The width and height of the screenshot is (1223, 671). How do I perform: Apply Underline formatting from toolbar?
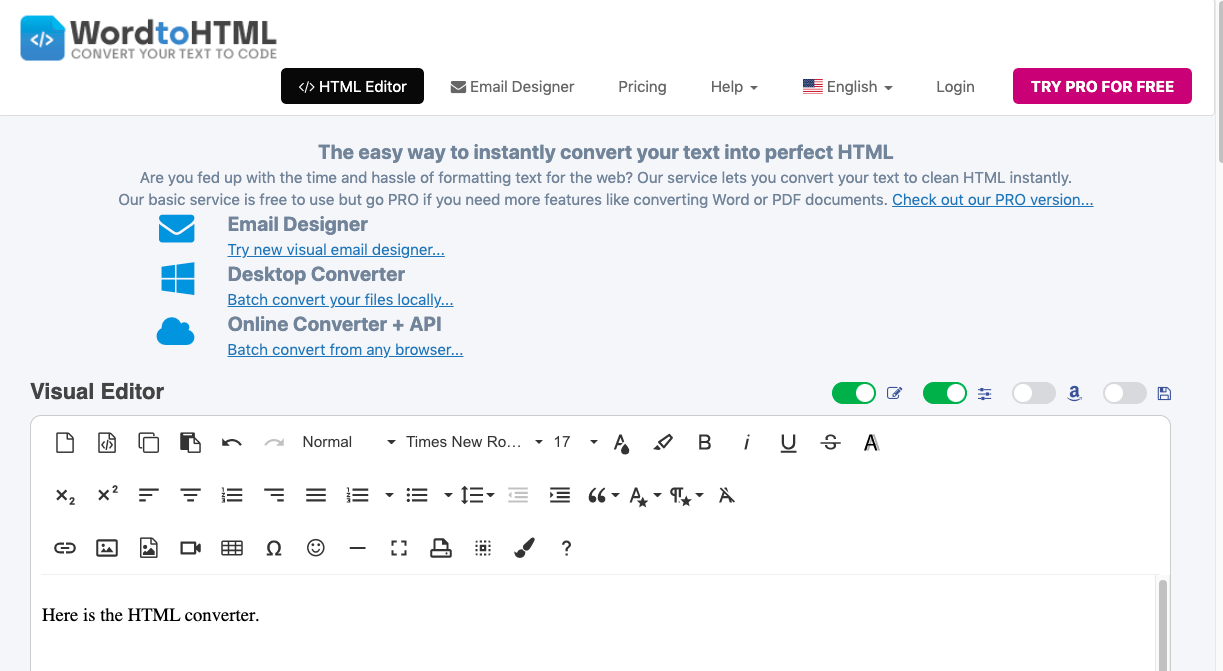(x=788, y=442)
